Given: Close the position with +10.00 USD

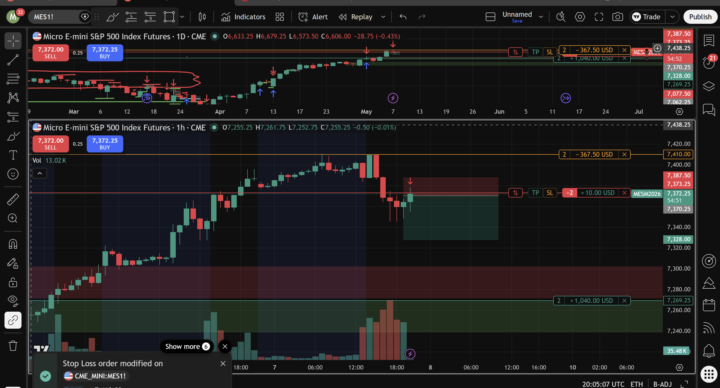Looking at the screenshot, I should [624, 193].
